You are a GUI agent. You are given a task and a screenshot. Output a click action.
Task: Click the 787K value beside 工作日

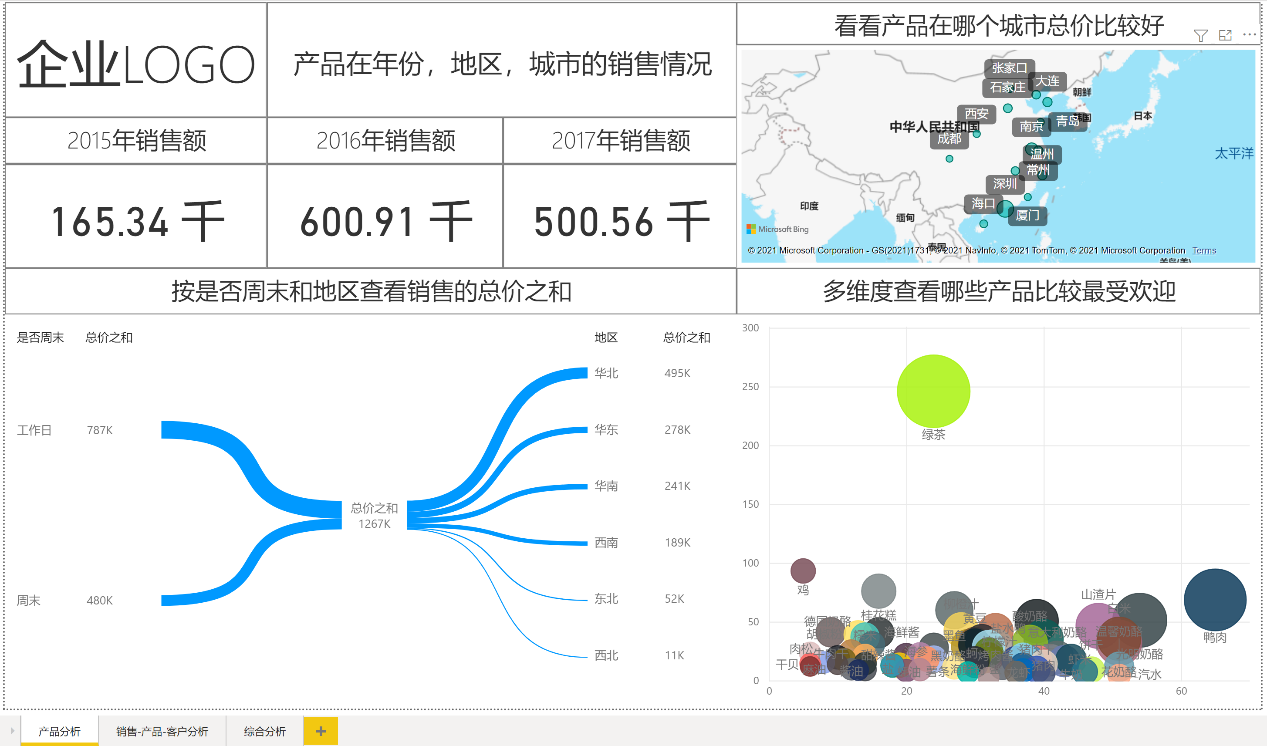(x=100, y=430)
